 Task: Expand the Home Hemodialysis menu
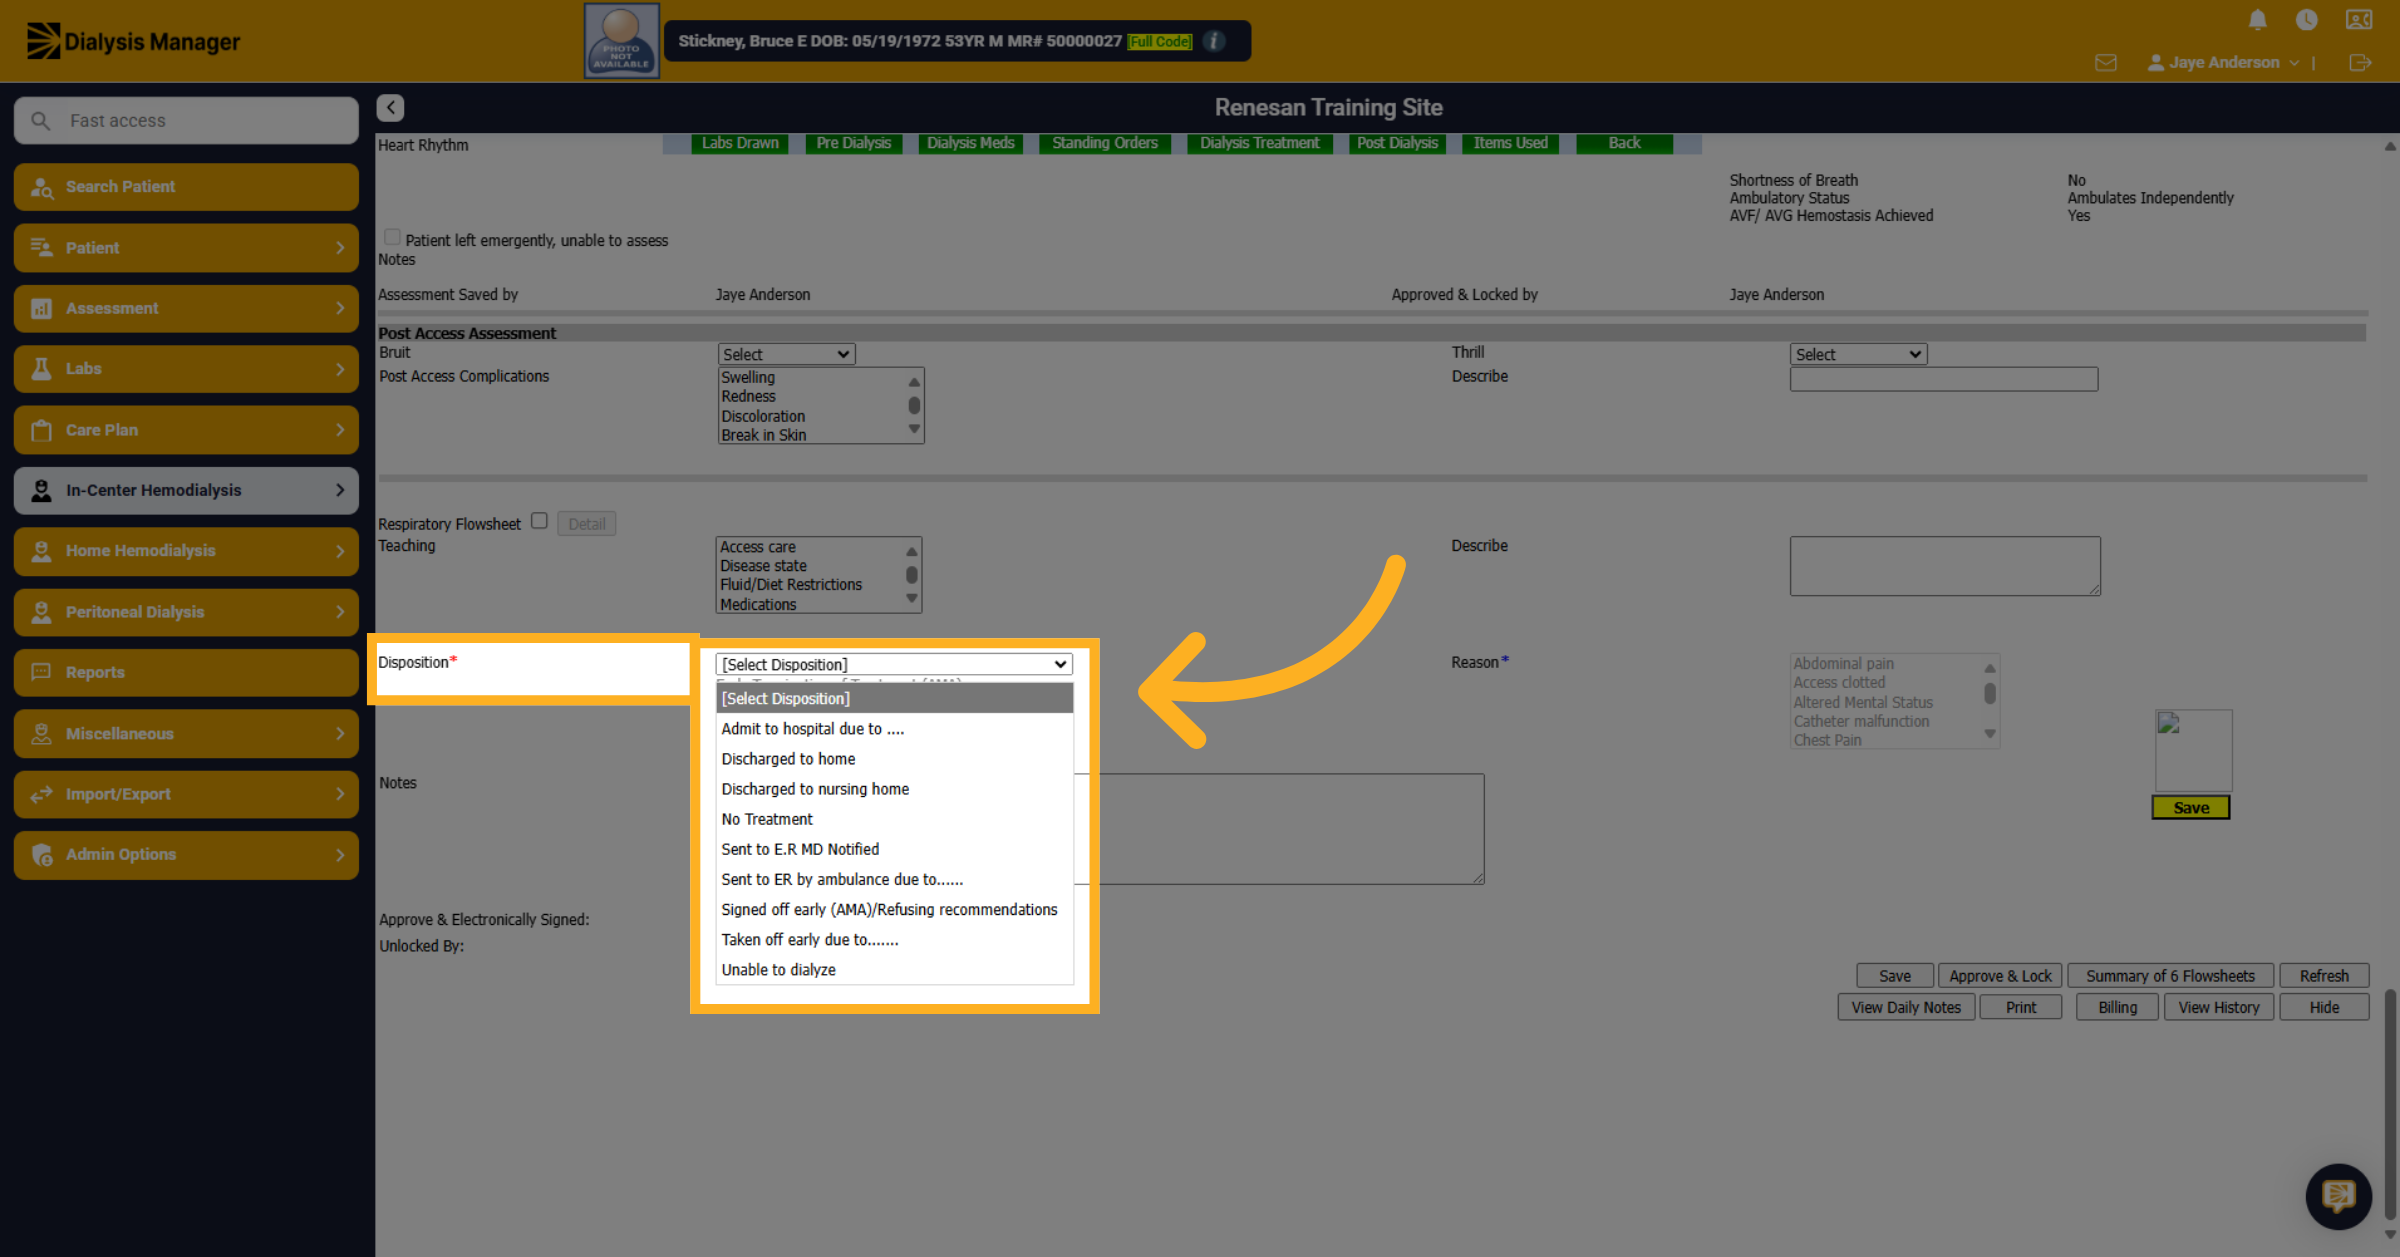[186, 551]
